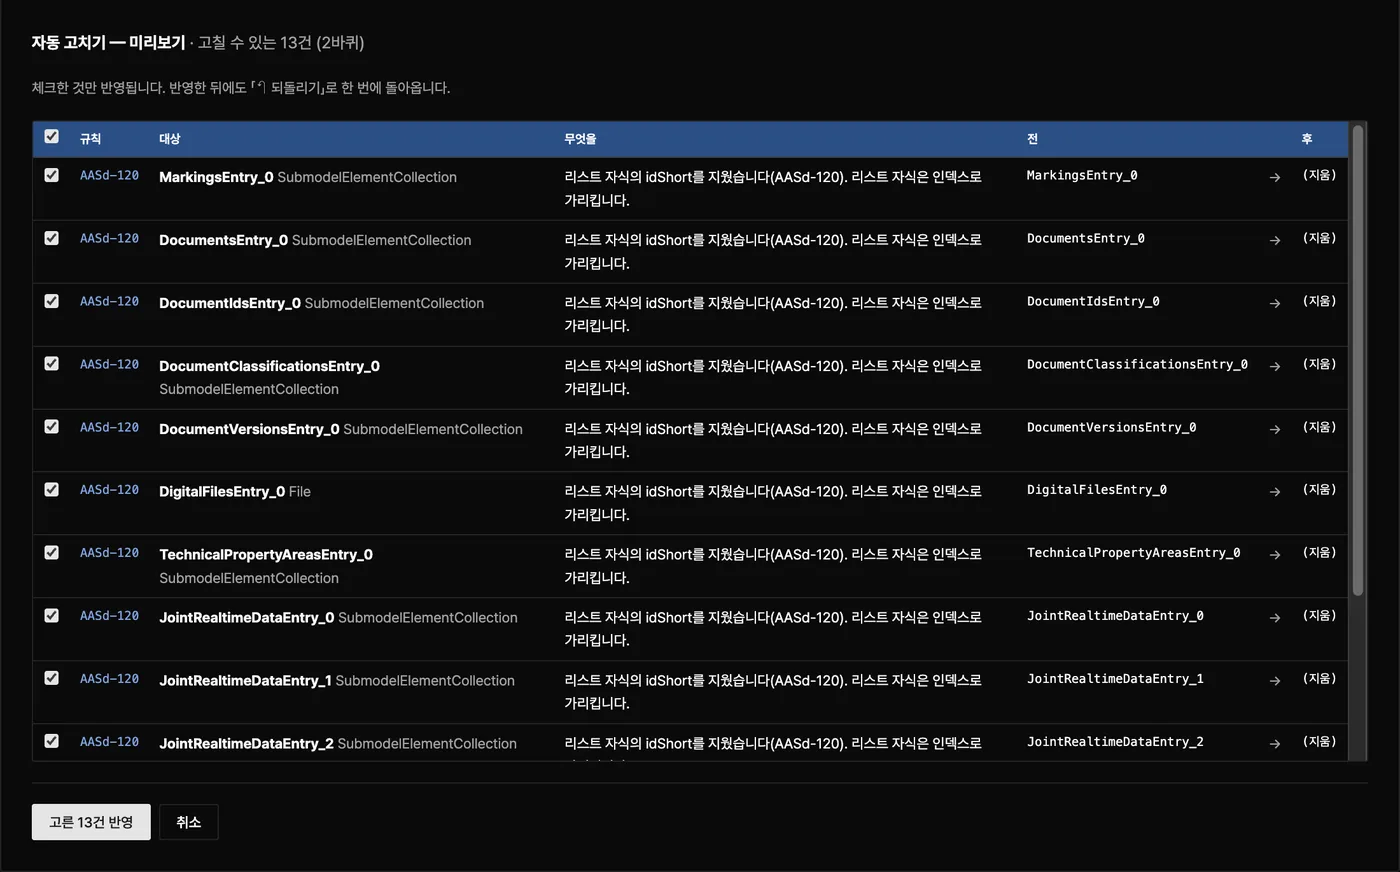Click the (지움) after-value in the DocumentsEntry_0 row
Image resolution: width=1400 pixels, height=872 pixels.
1319,238
